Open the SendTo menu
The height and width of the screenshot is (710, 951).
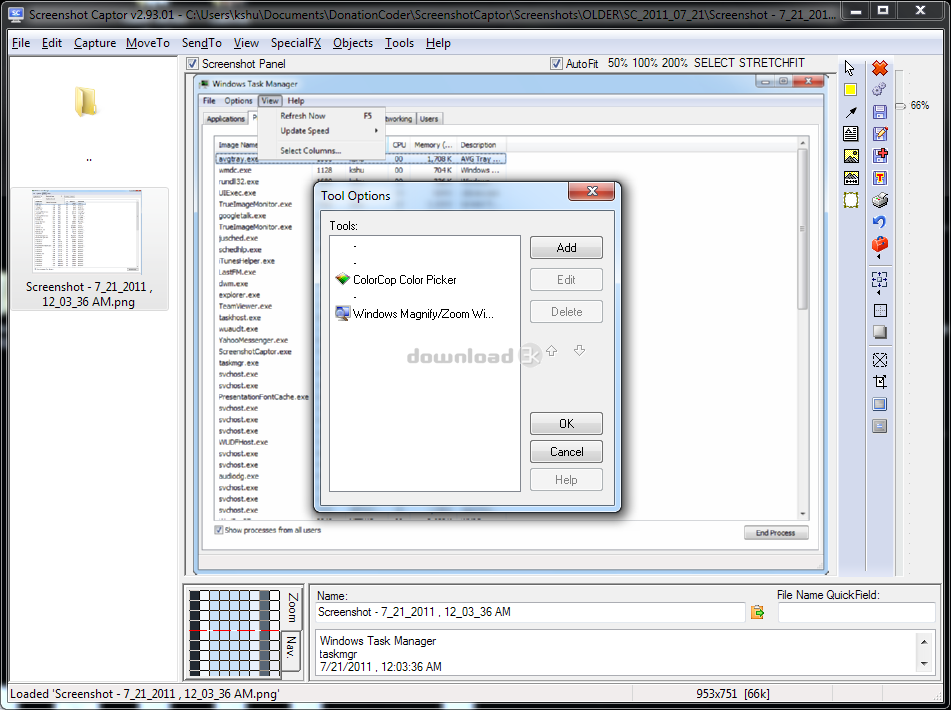point(202,43)
